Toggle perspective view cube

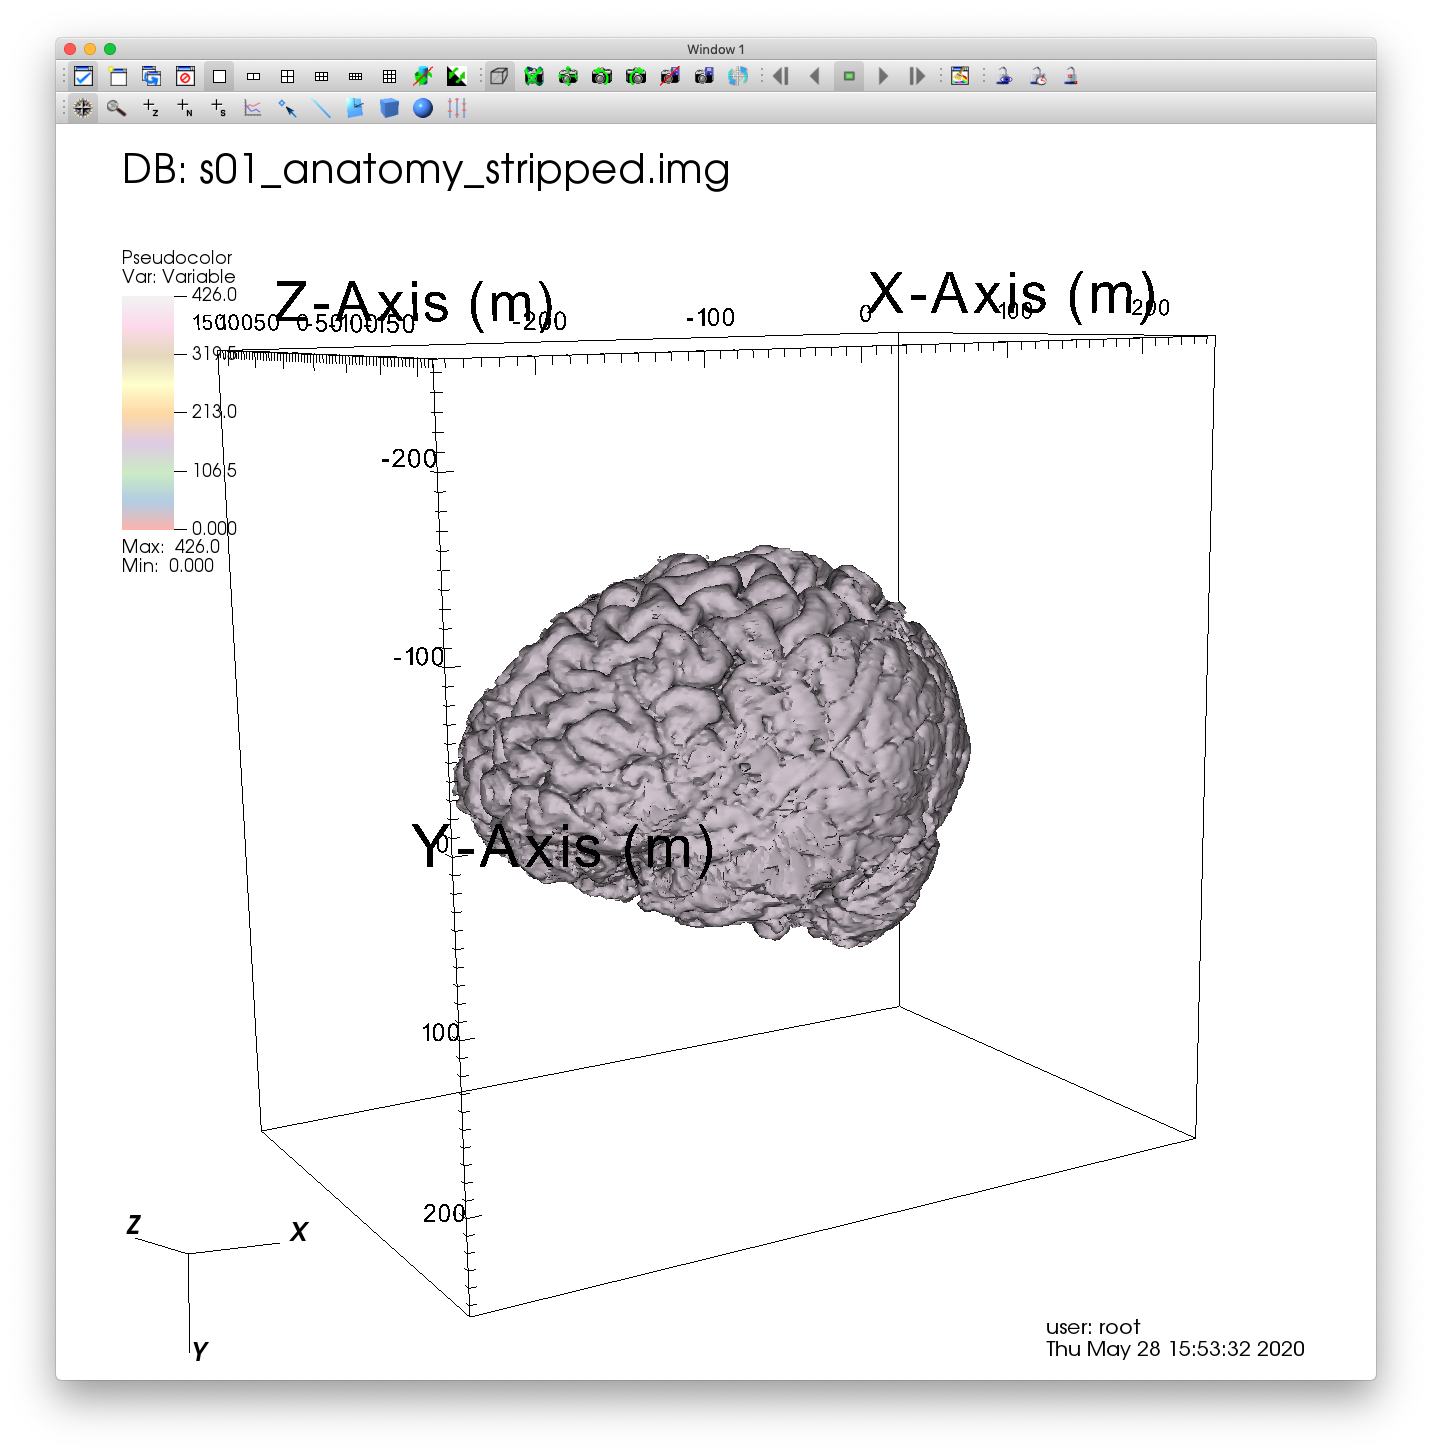pos(499,76)
